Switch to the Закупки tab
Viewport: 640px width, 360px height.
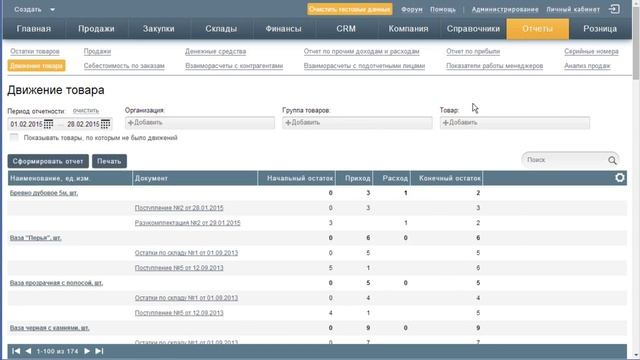point(159,29)
